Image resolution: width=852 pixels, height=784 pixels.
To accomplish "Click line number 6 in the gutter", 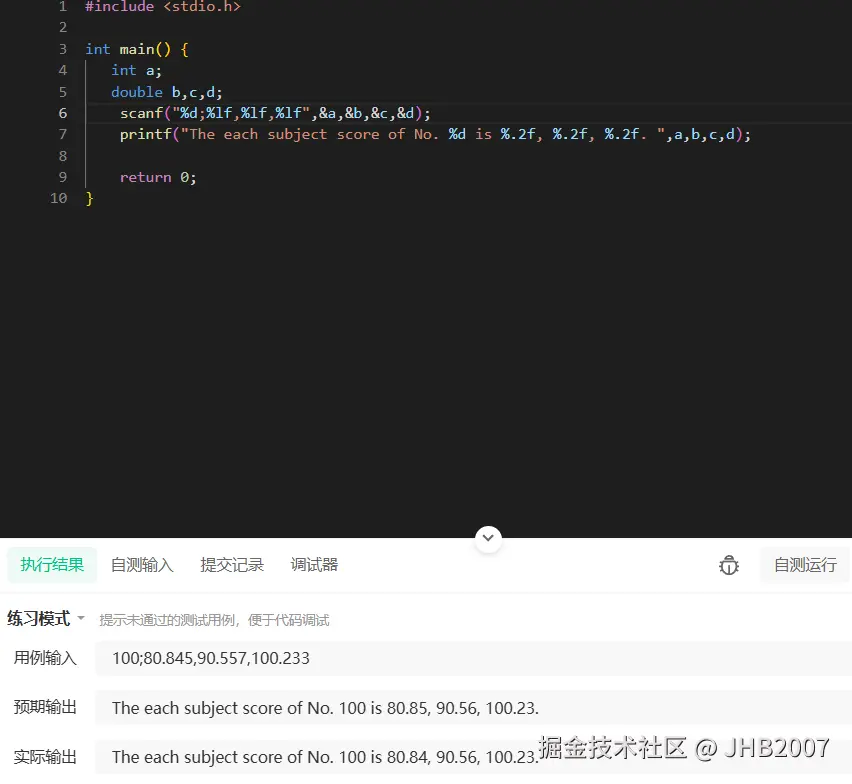I will (62, 113).
